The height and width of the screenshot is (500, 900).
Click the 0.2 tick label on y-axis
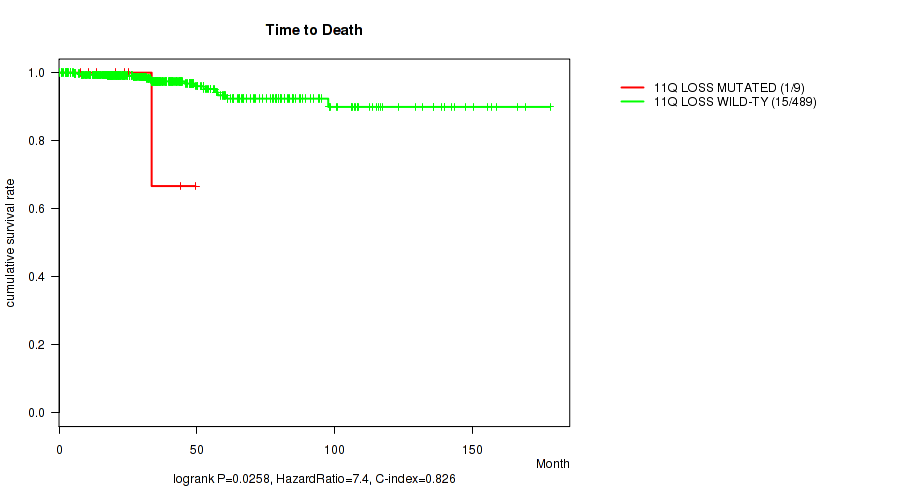36,345
